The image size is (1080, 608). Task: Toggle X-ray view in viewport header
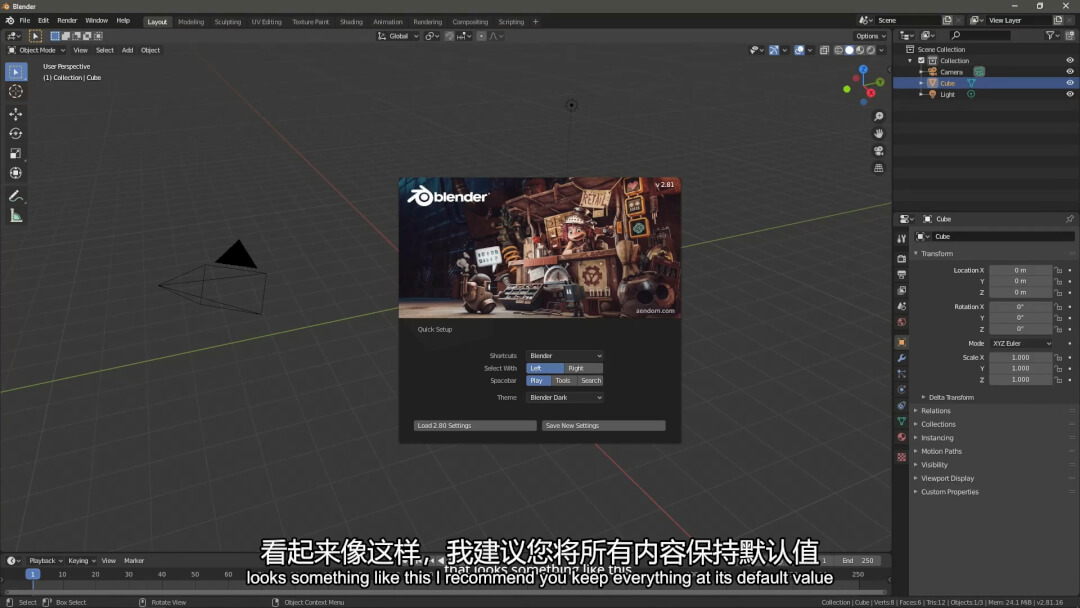click(824, 50)
